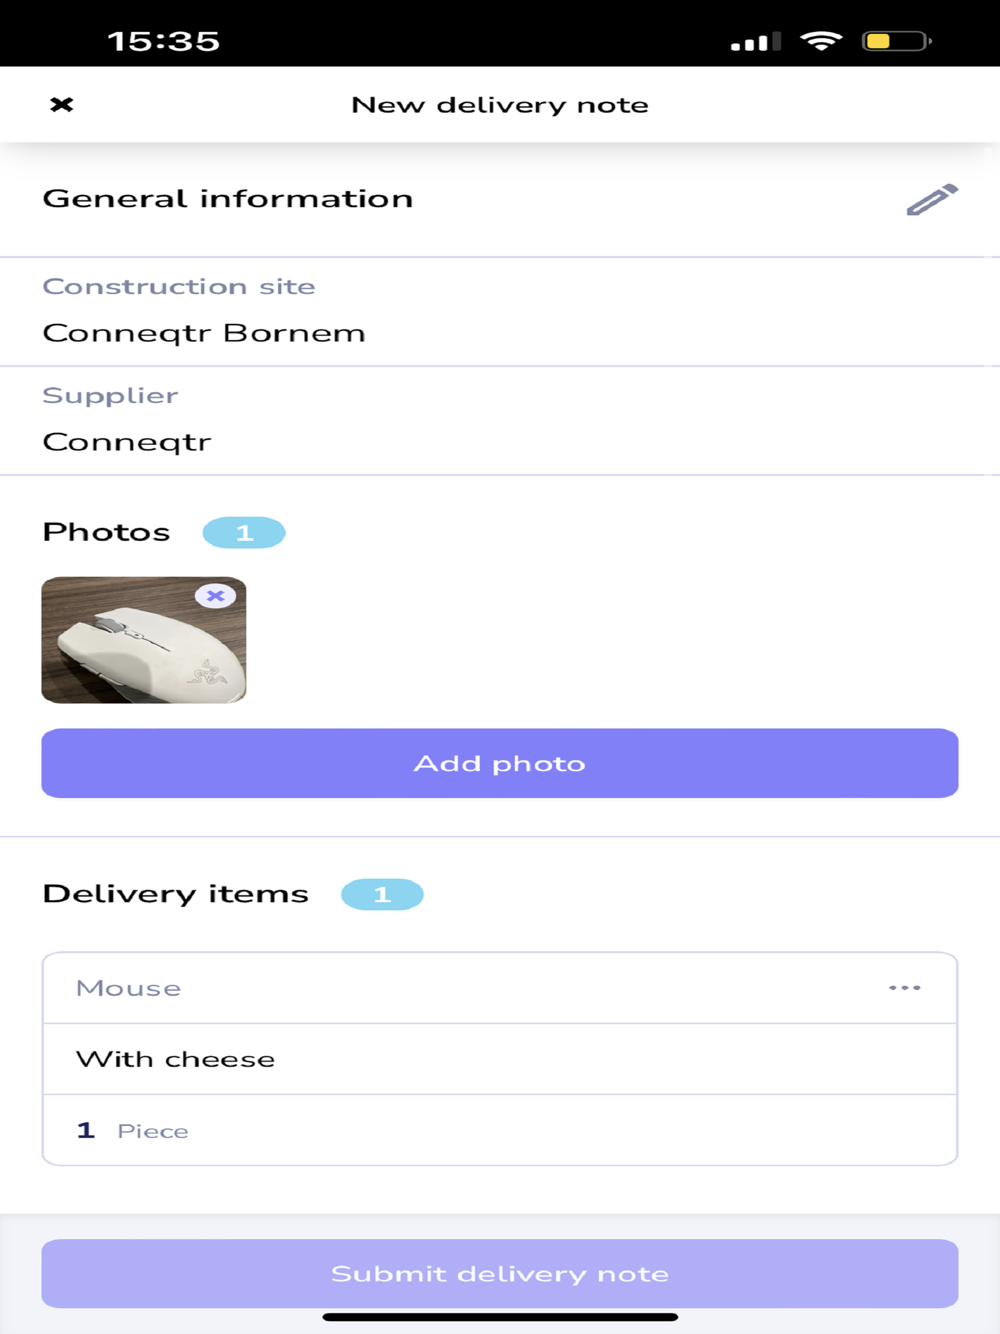
Task: Select the Supplier Conneqtr field
Action: 500,421
